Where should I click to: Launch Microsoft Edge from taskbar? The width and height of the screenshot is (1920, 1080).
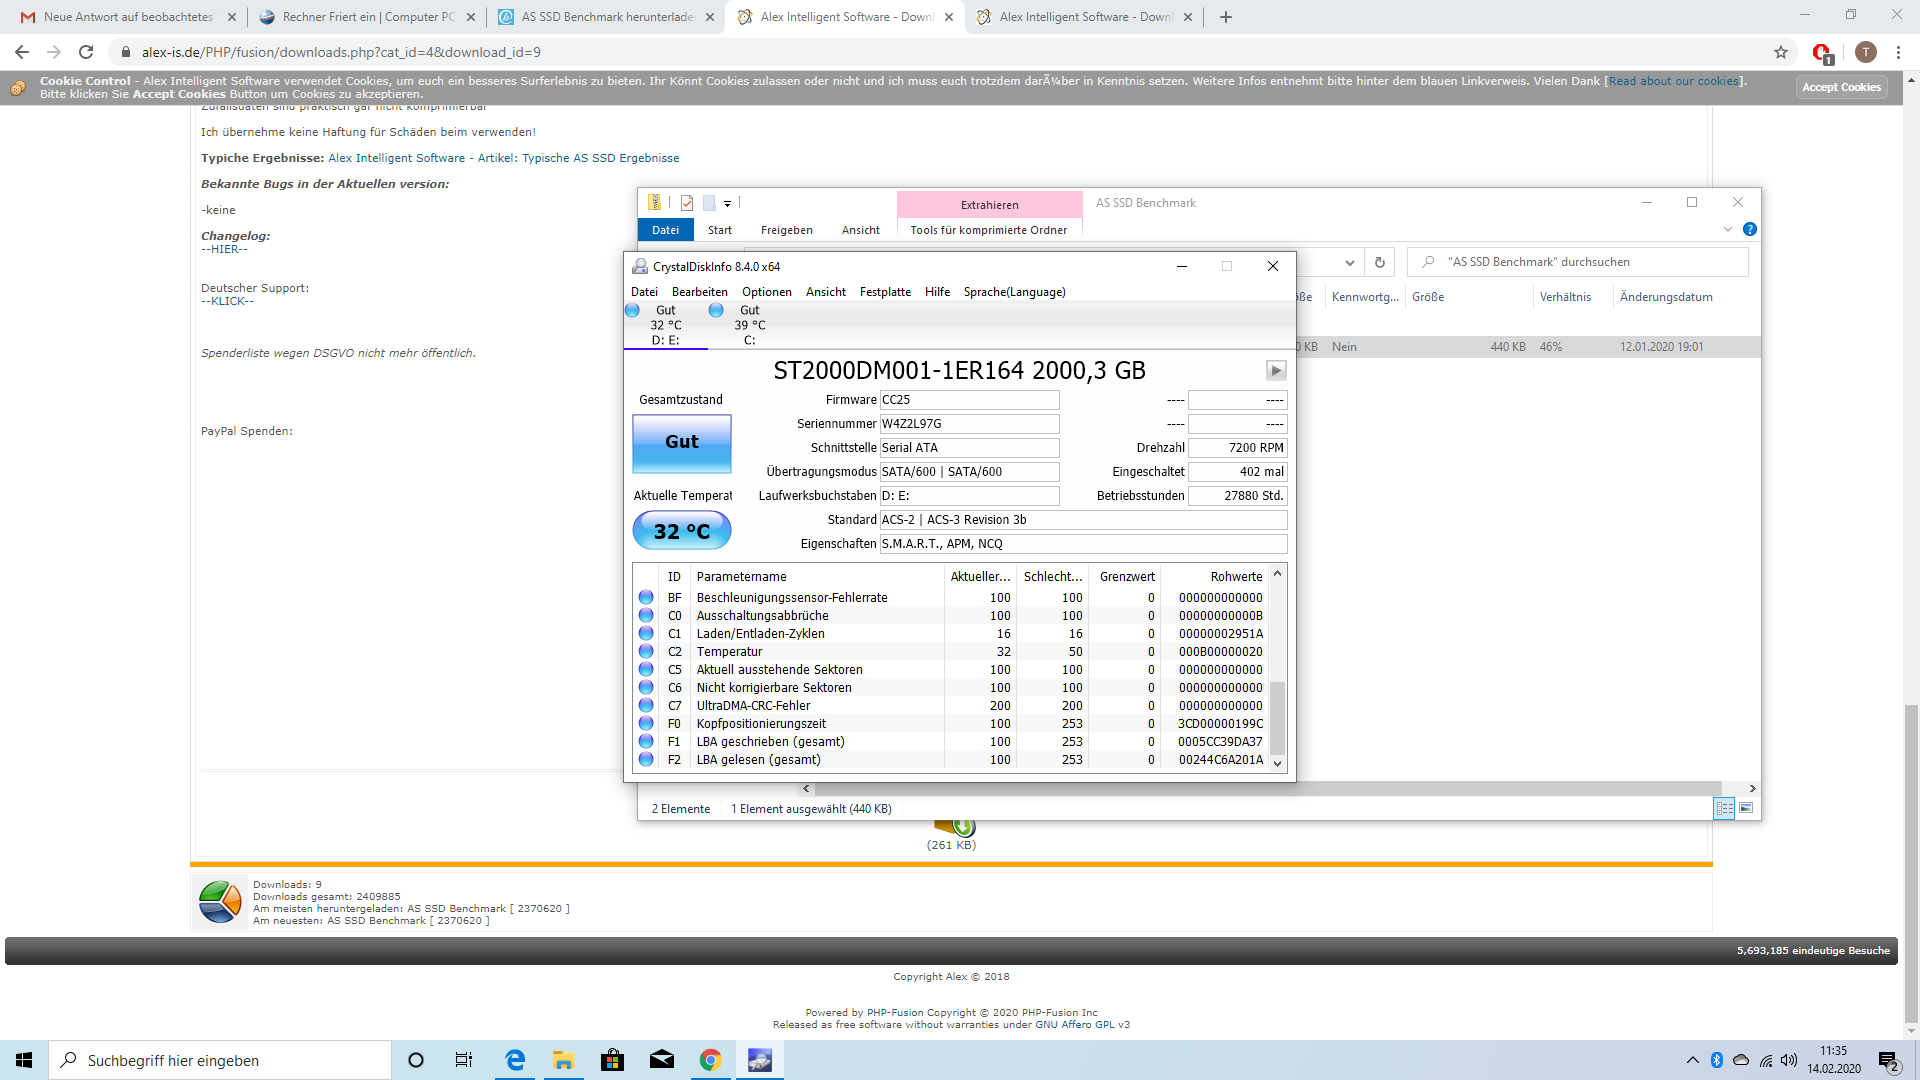tap(515, 1060)
